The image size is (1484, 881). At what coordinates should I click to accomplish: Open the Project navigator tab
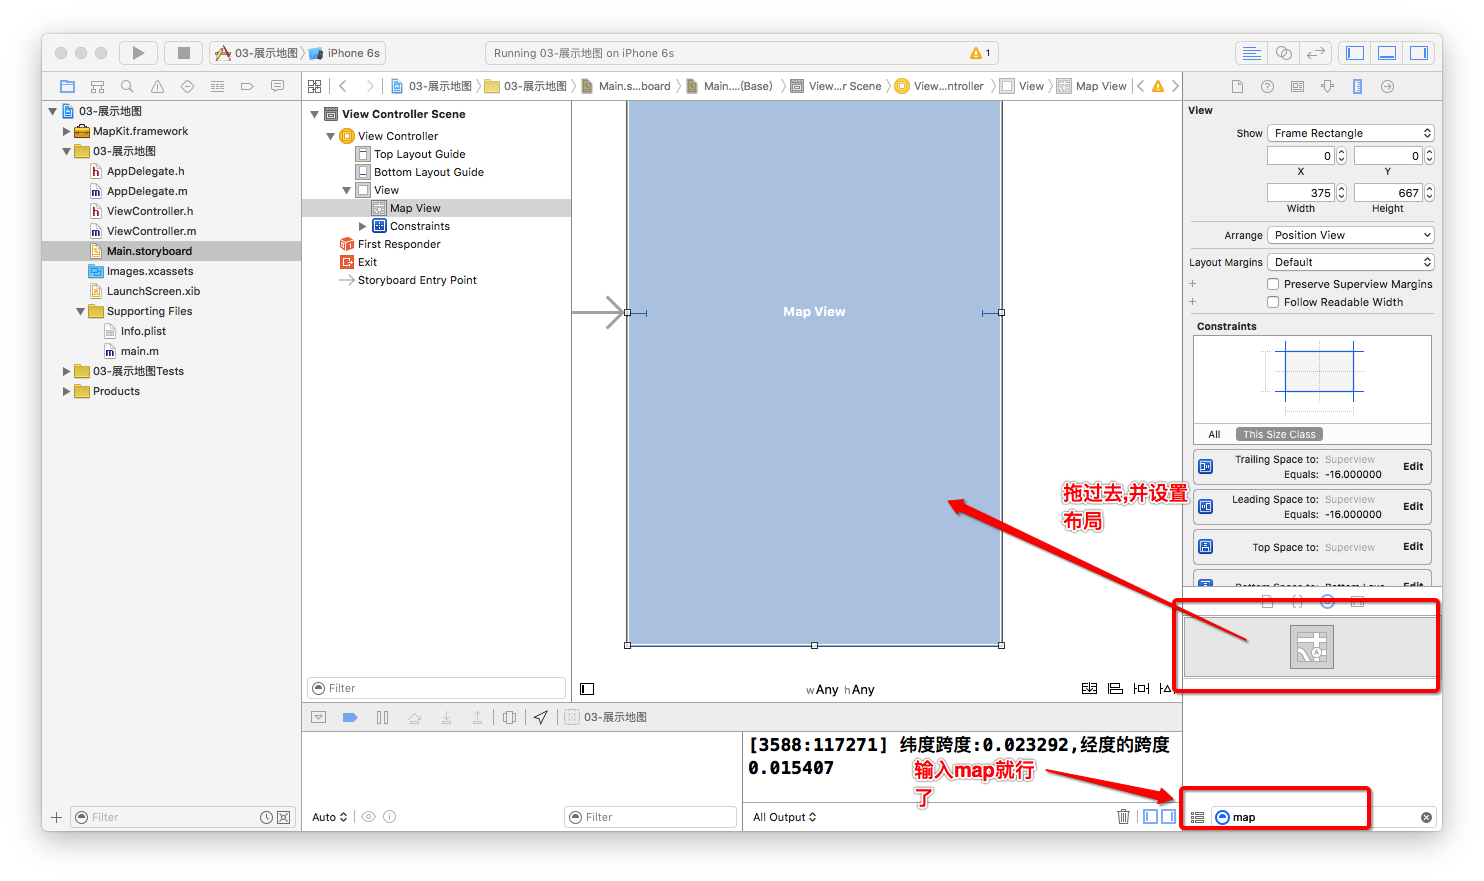point(67,86)
